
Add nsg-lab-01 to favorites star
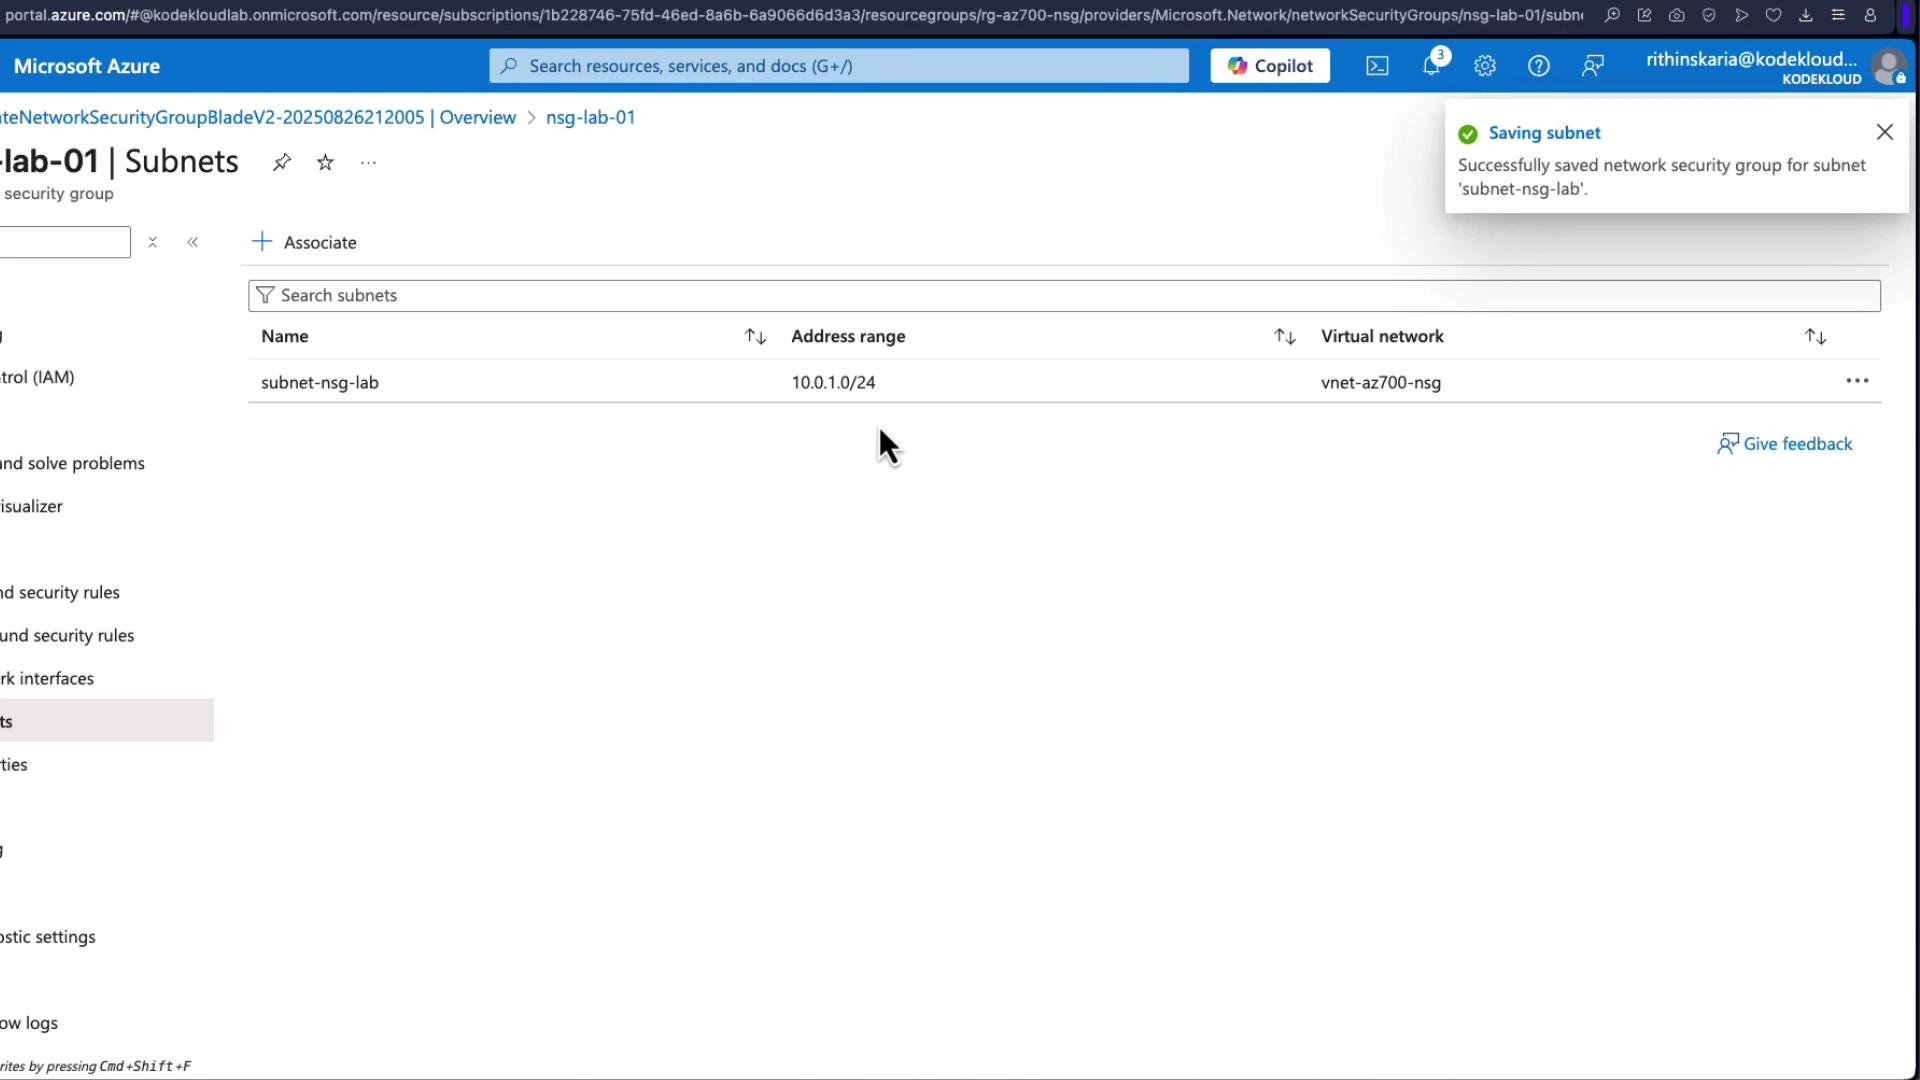click(x=325, y=162)
